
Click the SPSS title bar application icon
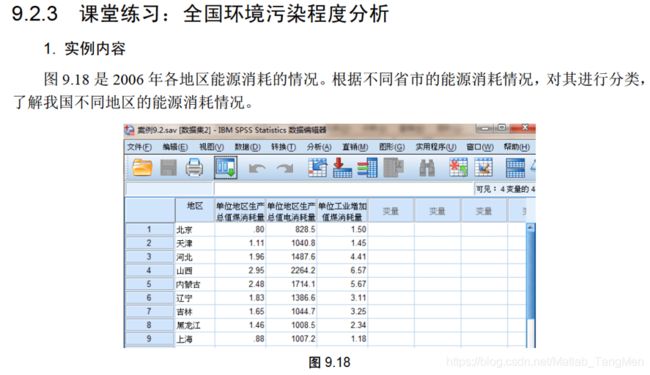[129, 130]
